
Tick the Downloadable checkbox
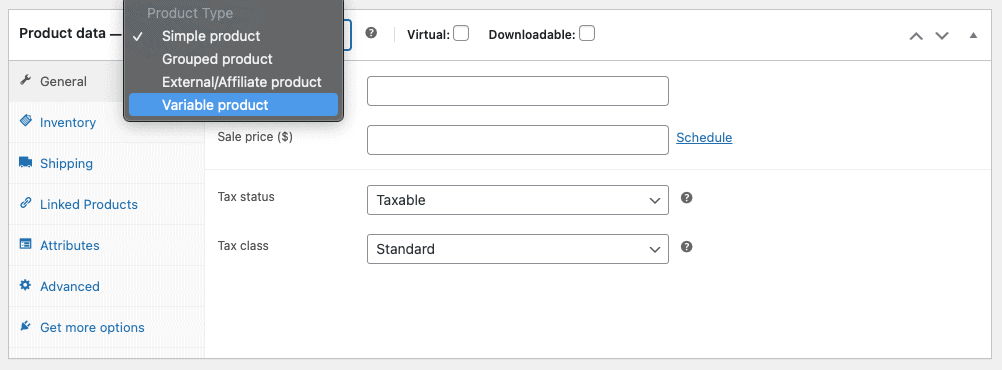(x=587, y=33)
